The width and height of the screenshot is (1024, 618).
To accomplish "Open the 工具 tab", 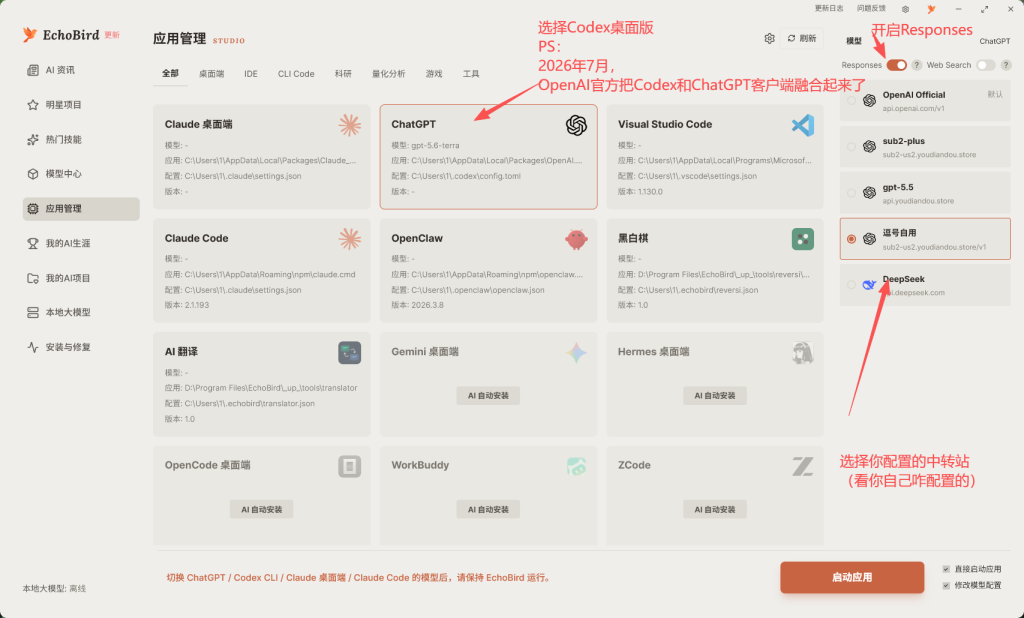I will [471, 74].
